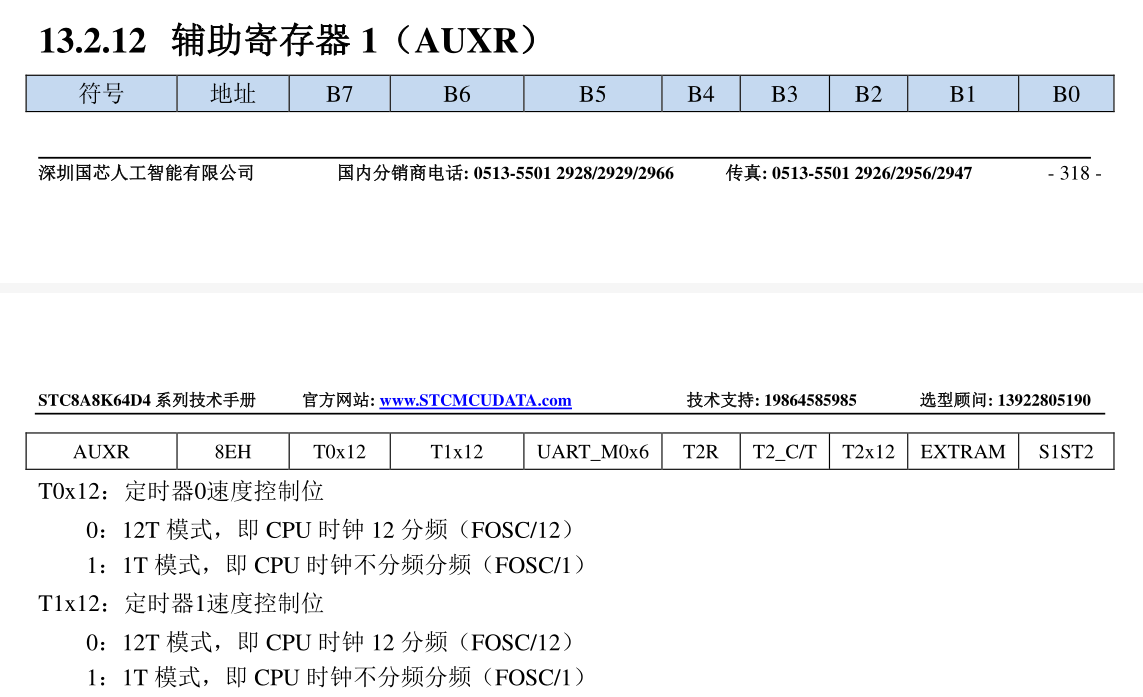Viewport: 1143px width, 697px height.
Task: Select the B1 header cell
Action: [x=963, y=94]
